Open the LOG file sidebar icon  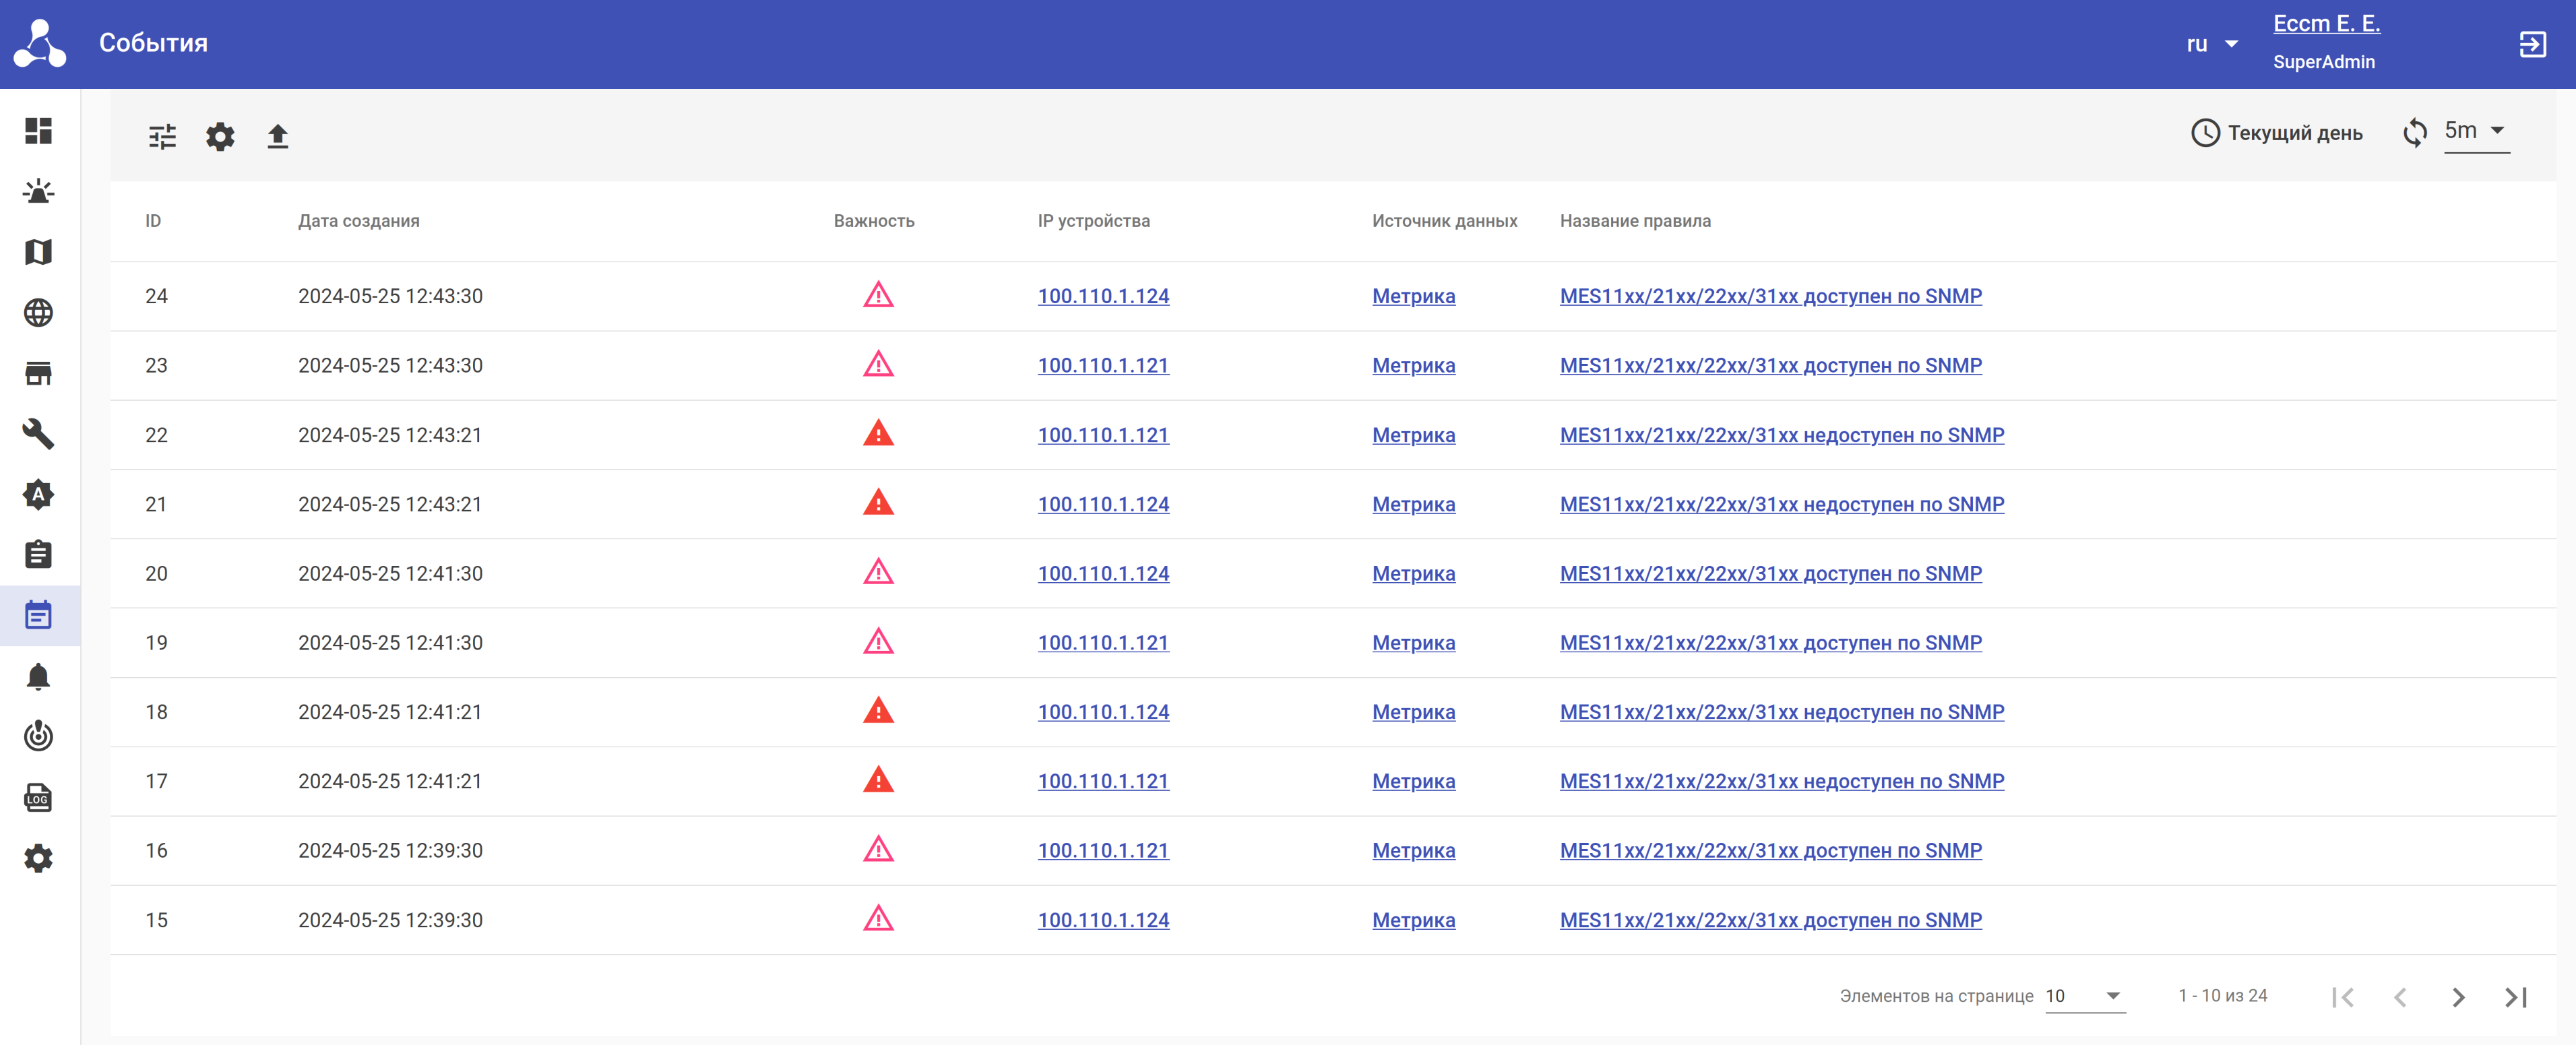38,798
